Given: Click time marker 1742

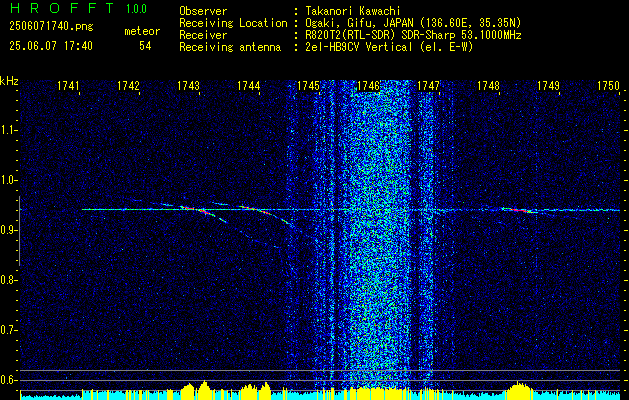Looking at the screenshot, I should (128, 86).
